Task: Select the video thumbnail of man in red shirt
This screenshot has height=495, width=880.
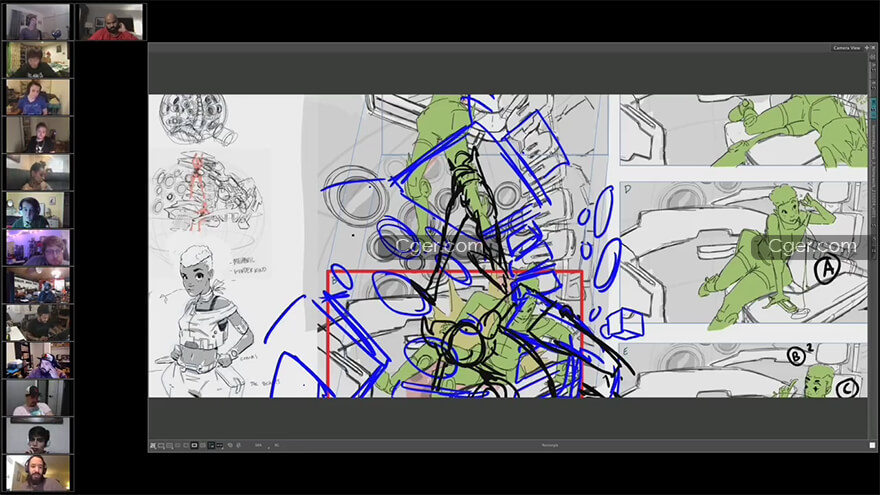Action: point(111,22)
